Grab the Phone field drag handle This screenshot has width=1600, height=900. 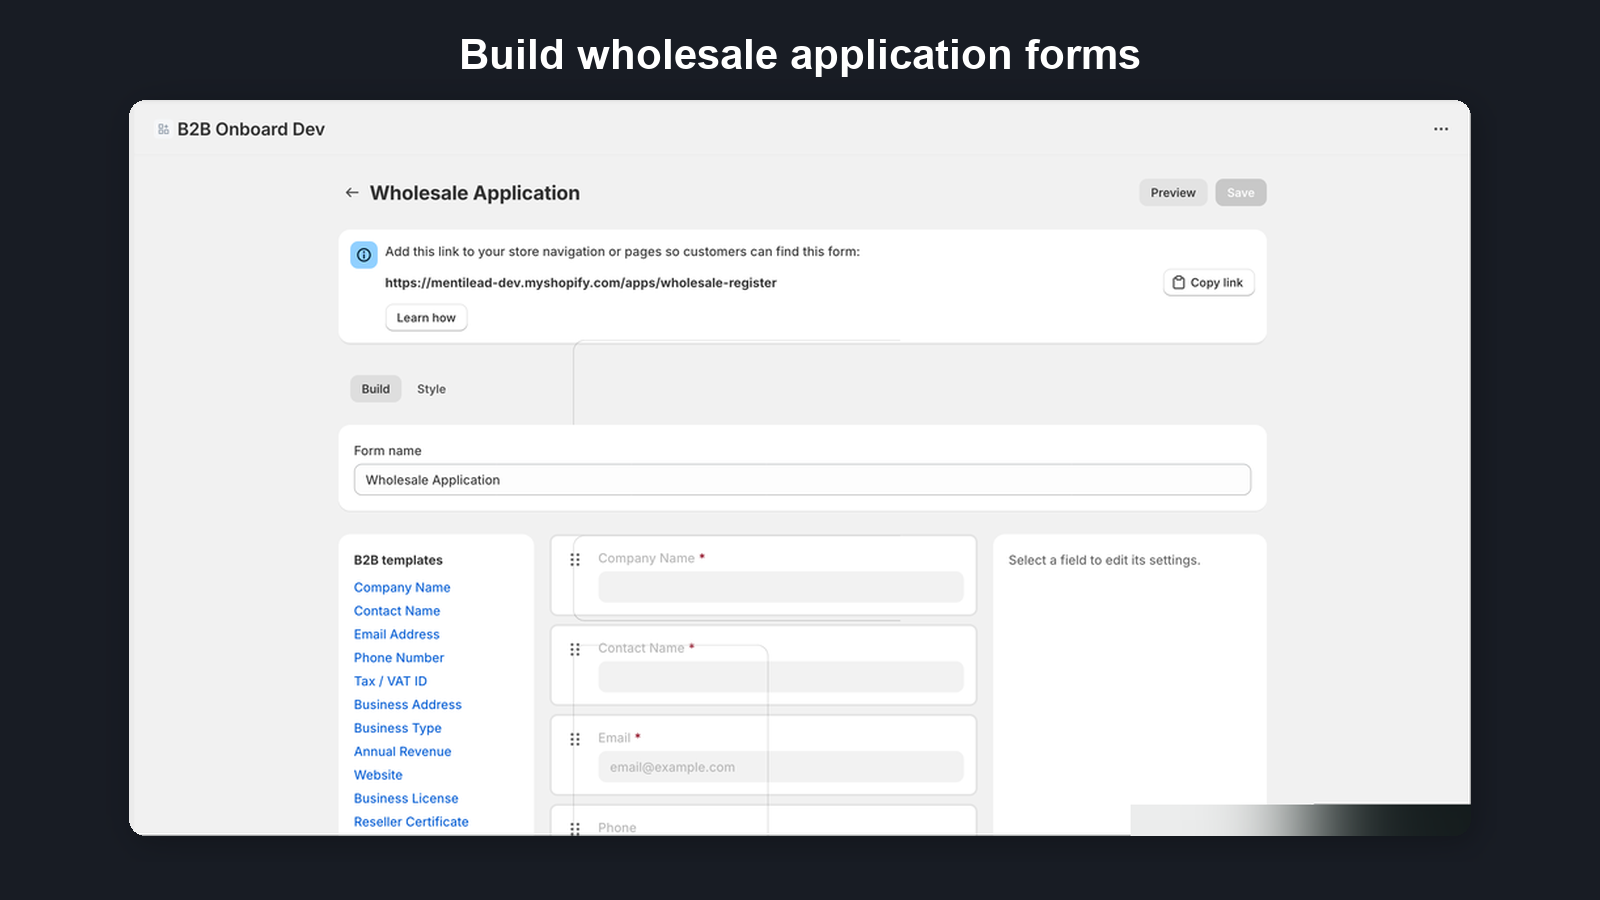pos(575,828)
